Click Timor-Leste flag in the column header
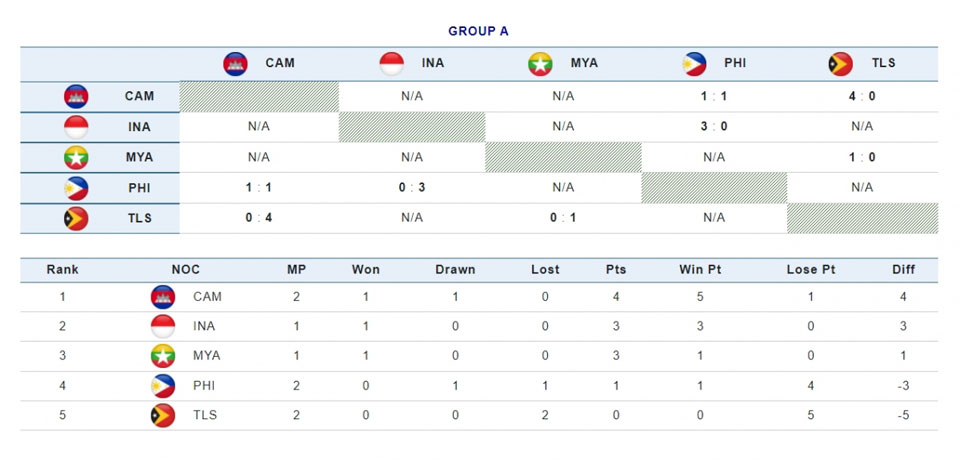 [x=840, y=64]
